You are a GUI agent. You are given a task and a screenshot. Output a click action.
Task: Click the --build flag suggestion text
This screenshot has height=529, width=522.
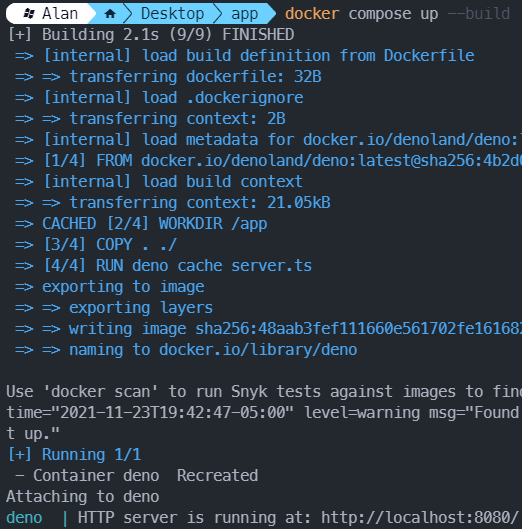478,14
